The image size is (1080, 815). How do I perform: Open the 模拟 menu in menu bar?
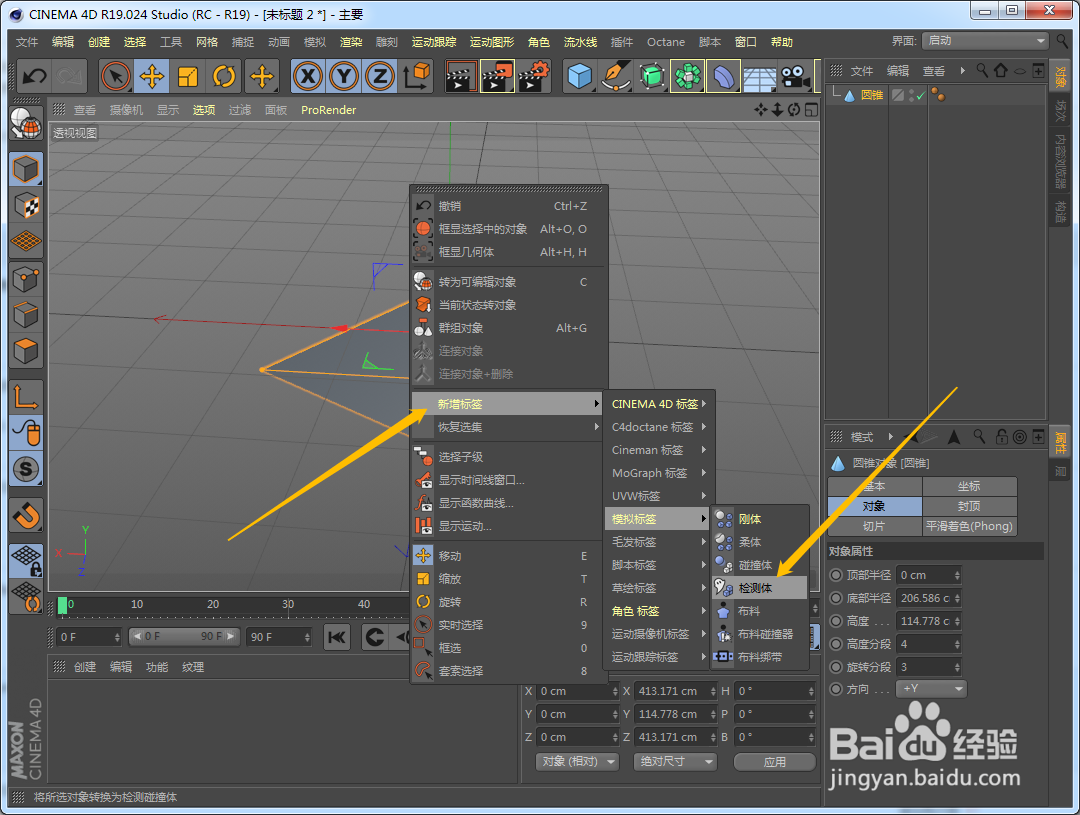pos(315,42)
